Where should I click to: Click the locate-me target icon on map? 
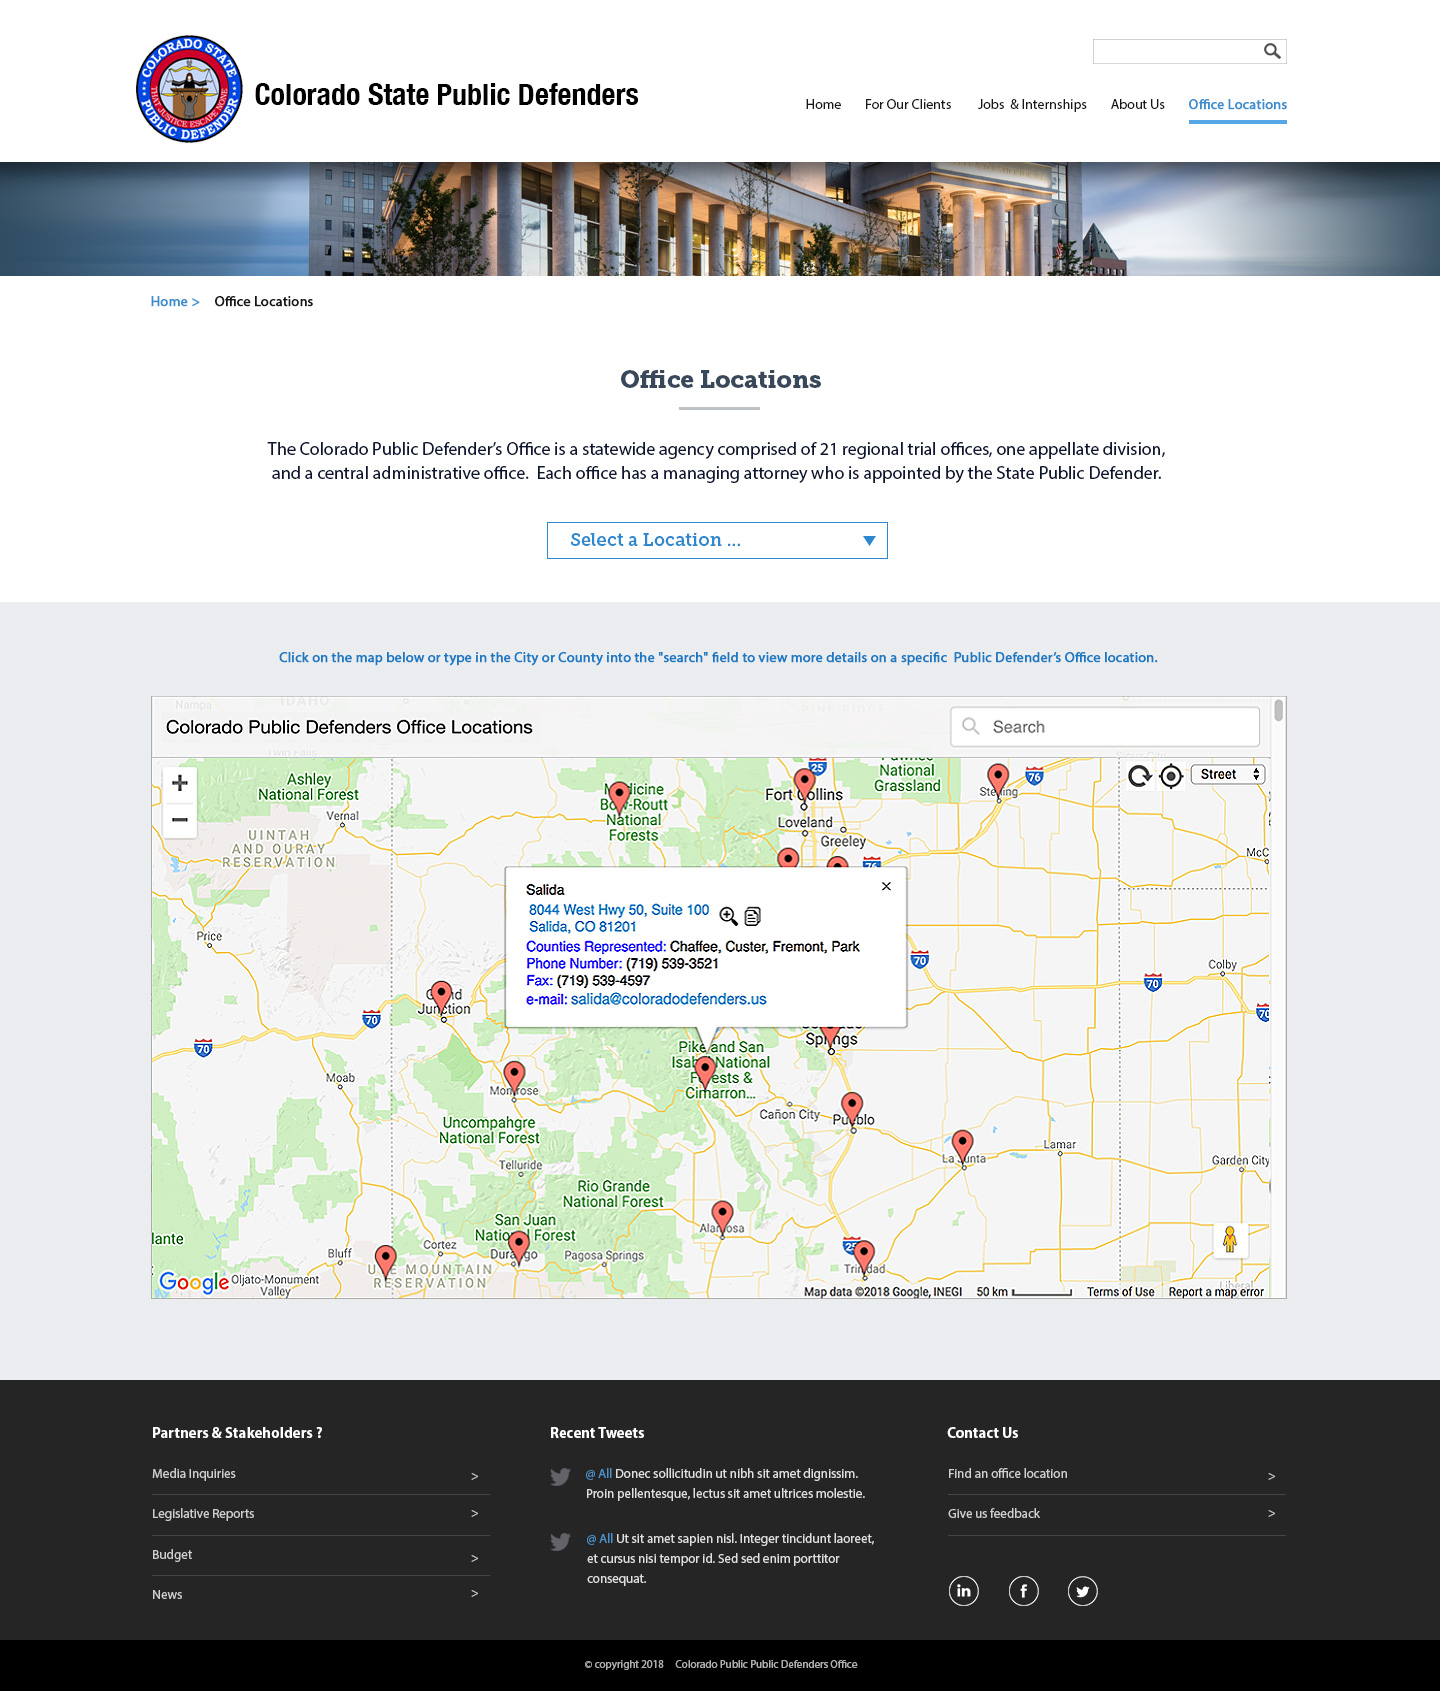pyautogui.click(x=1171, y=775)
